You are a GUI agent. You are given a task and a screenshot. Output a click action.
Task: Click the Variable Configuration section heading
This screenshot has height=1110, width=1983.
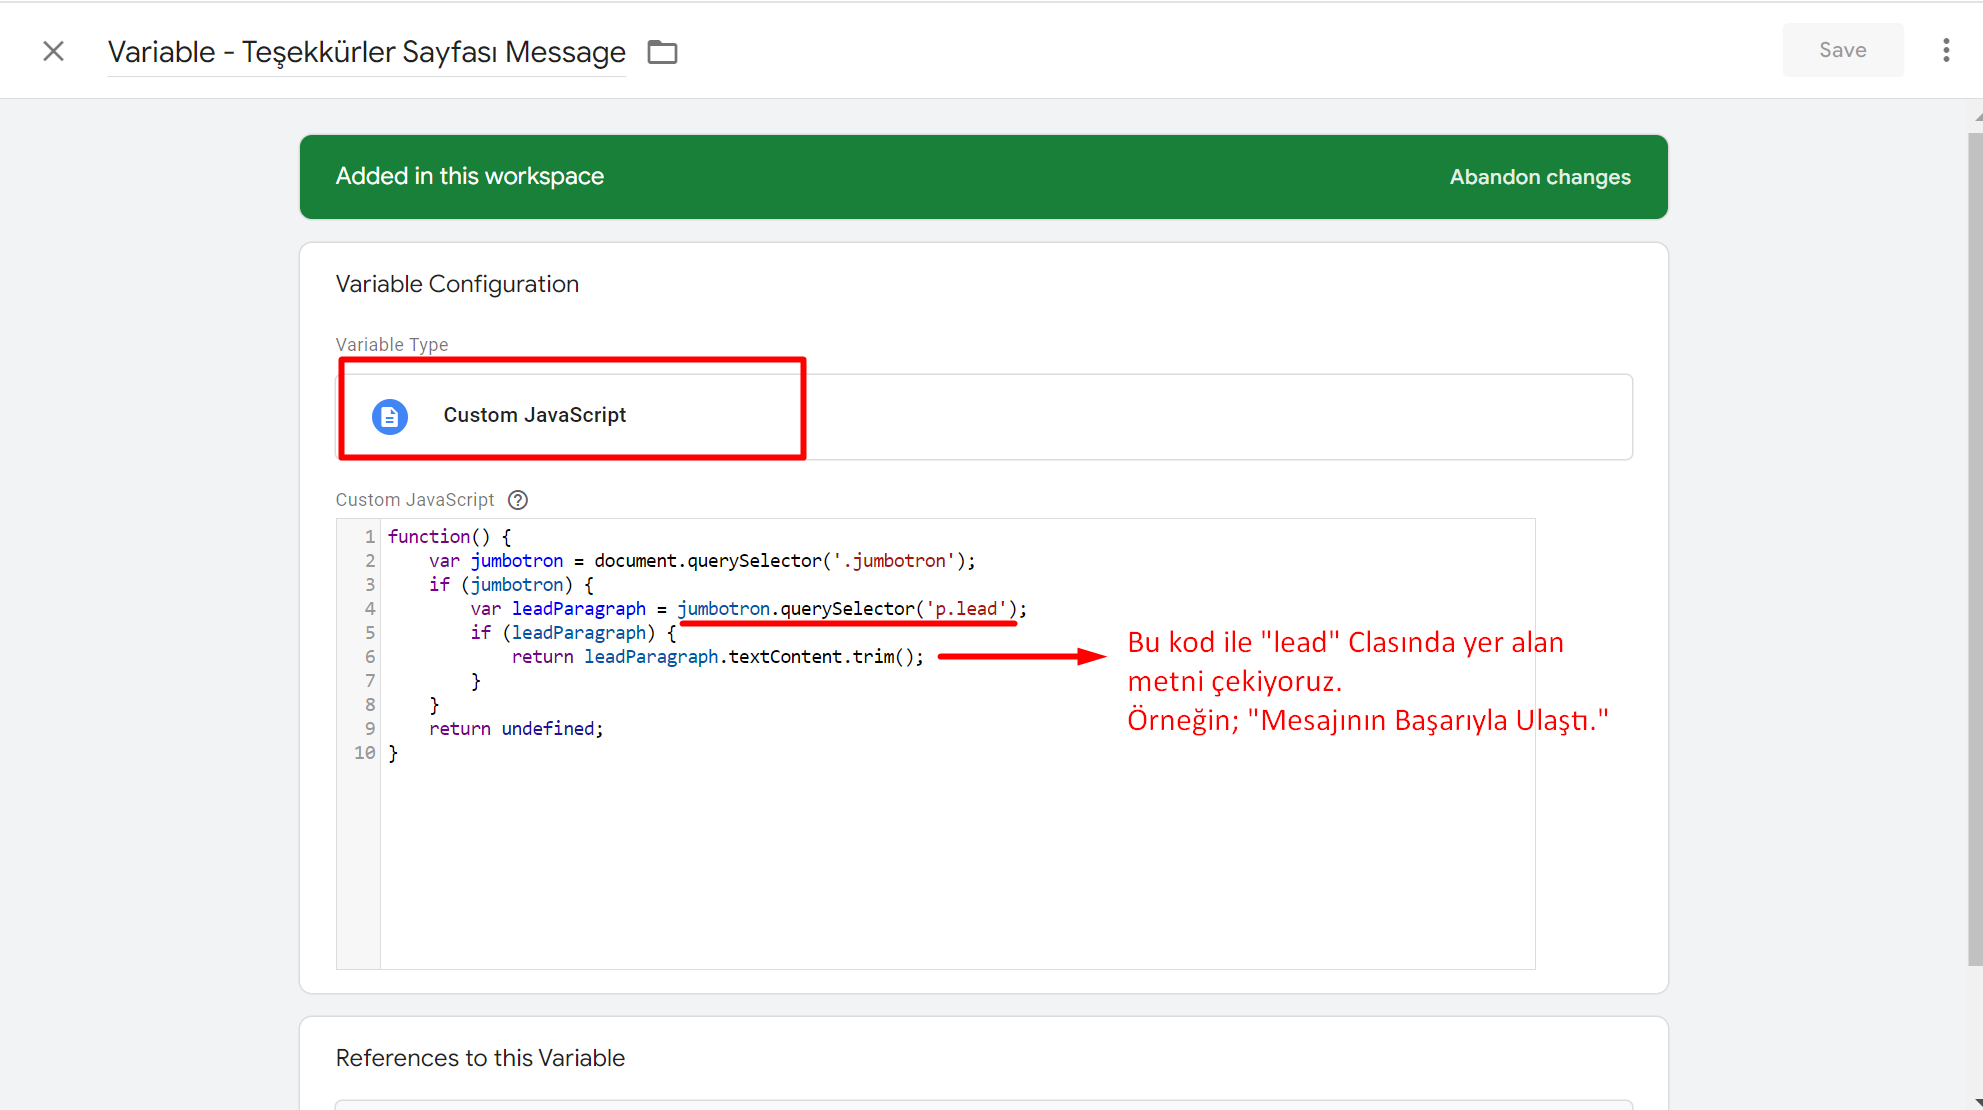click(457, 284)
